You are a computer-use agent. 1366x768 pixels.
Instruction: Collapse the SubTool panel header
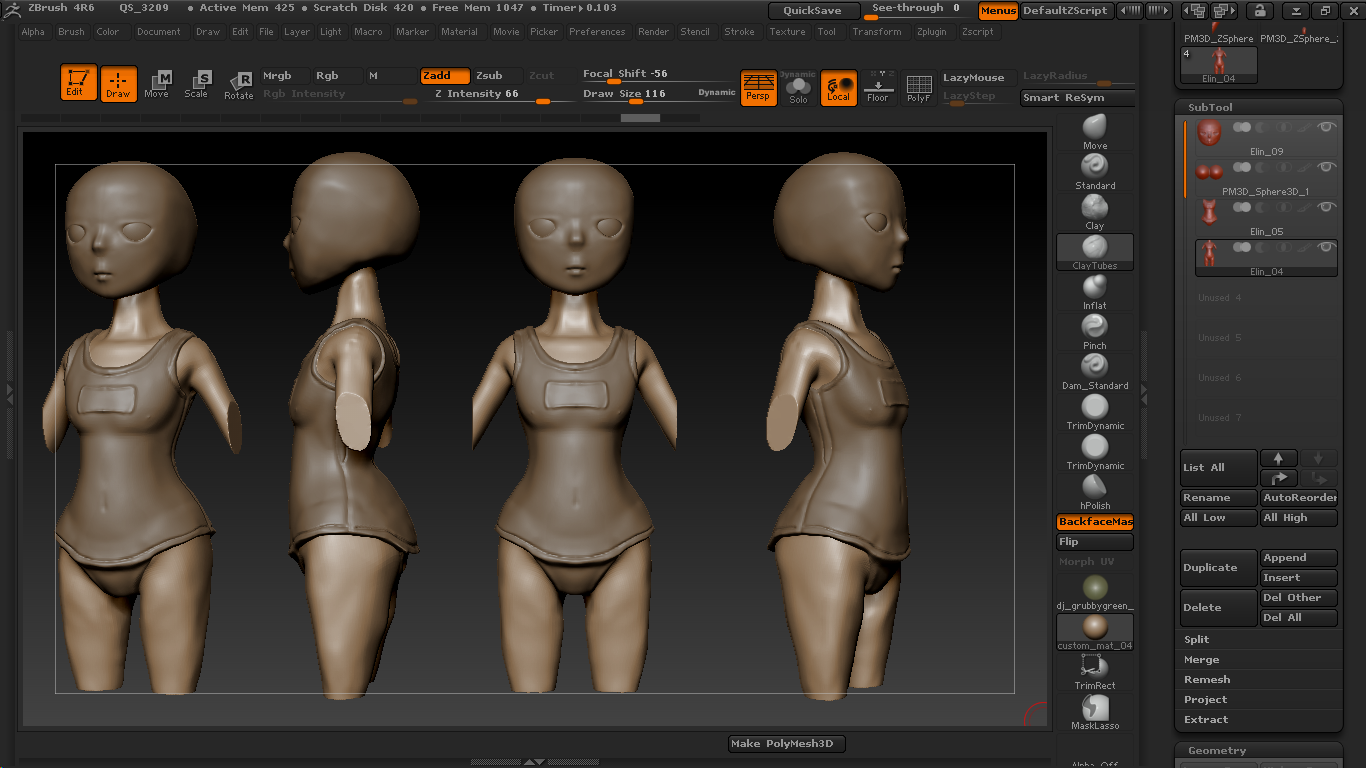(1210, 107)
